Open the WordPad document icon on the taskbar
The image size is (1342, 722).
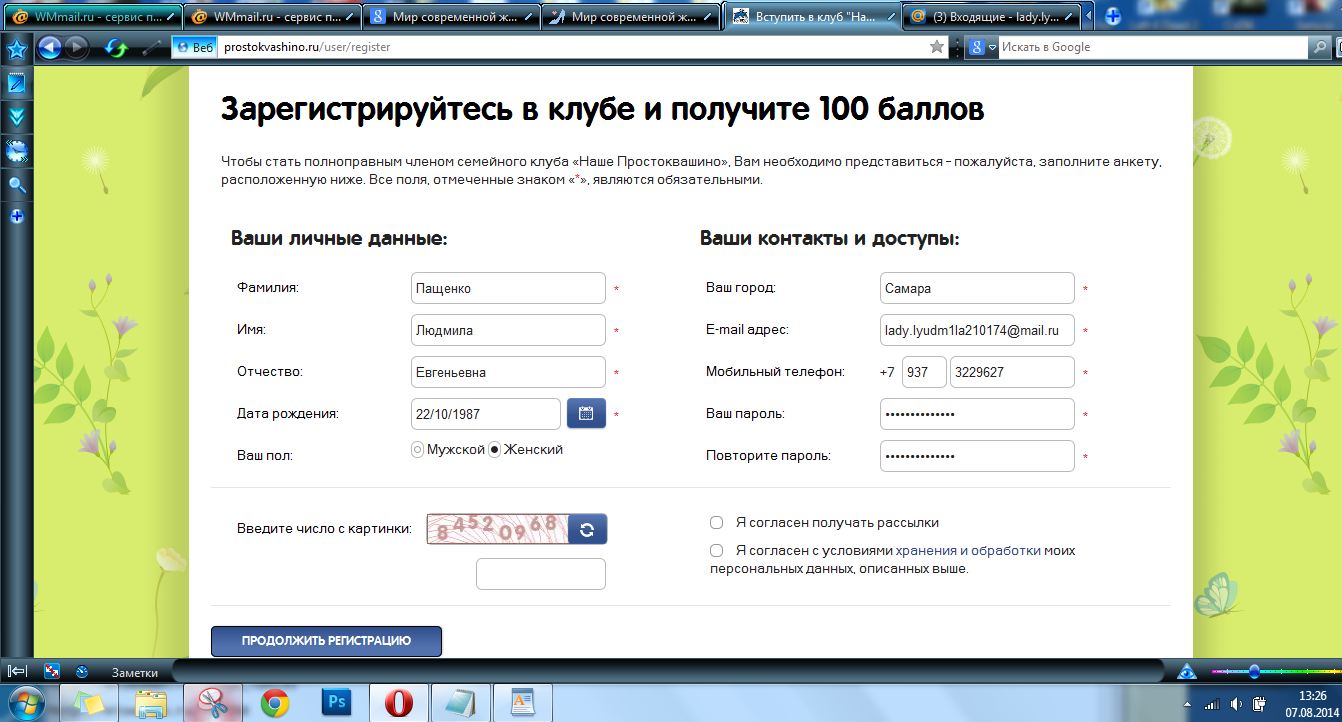[522, 703]
